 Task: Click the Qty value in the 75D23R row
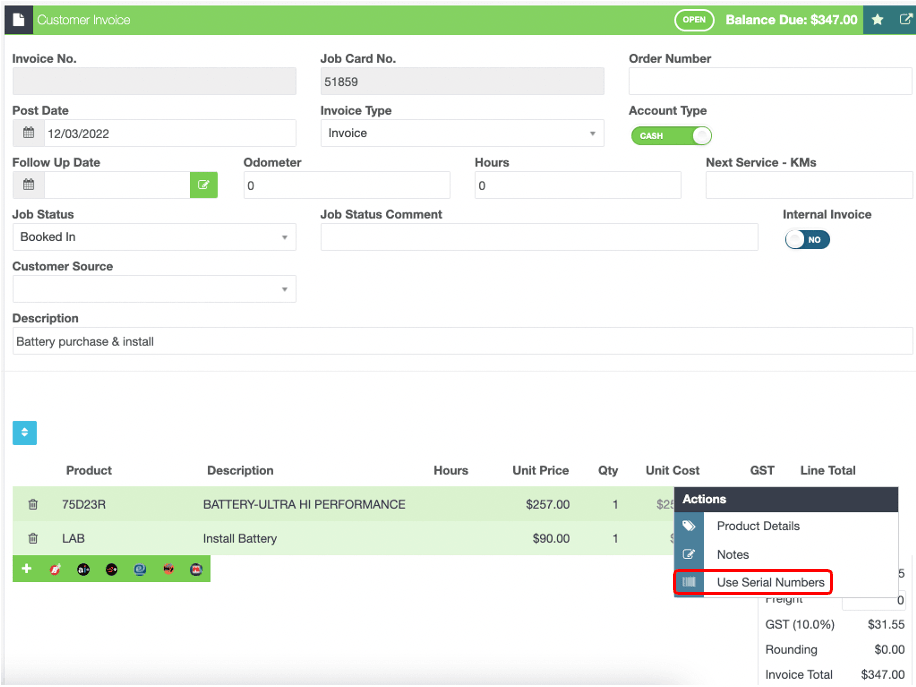pyautogui.click(x=615, y=504)
